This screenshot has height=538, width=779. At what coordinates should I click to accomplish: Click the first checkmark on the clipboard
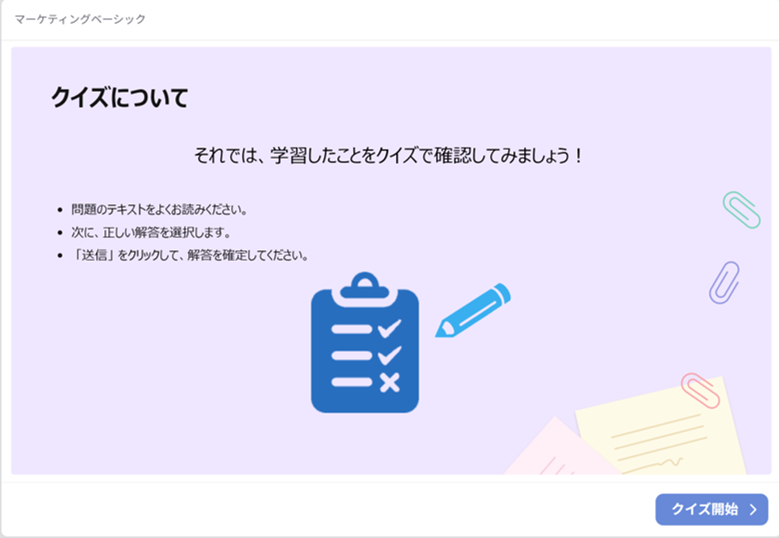click(390, 328)
